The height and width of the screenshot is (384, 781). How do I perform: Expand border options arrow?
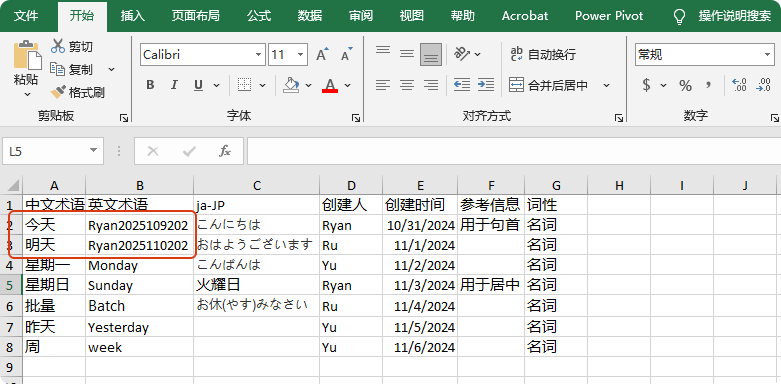pos(262,85)
